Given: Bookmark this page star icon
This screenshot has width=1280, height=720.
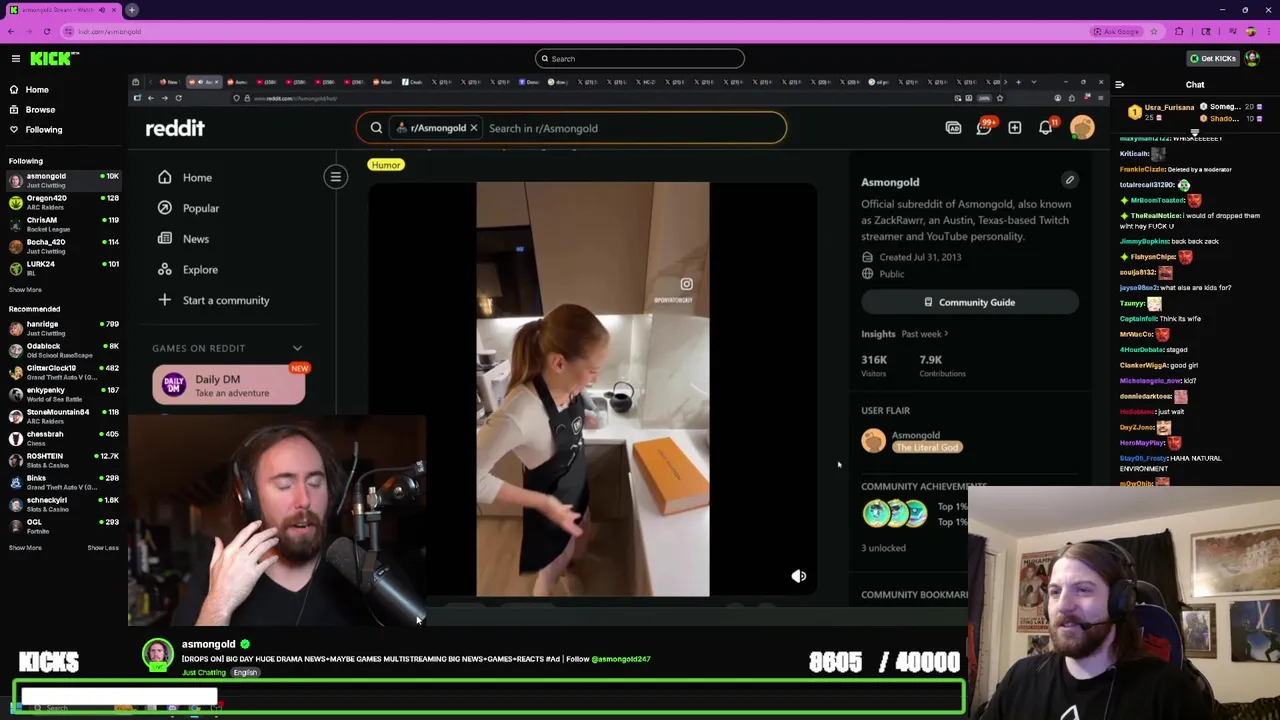Looking at the screenshot, I should (1153, 31).
